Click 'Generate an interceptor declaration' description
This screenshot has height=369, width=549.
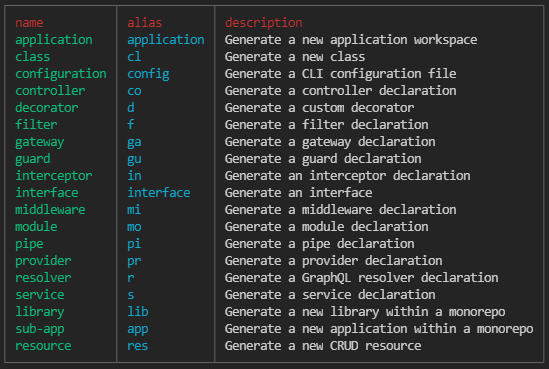point(347,176)
